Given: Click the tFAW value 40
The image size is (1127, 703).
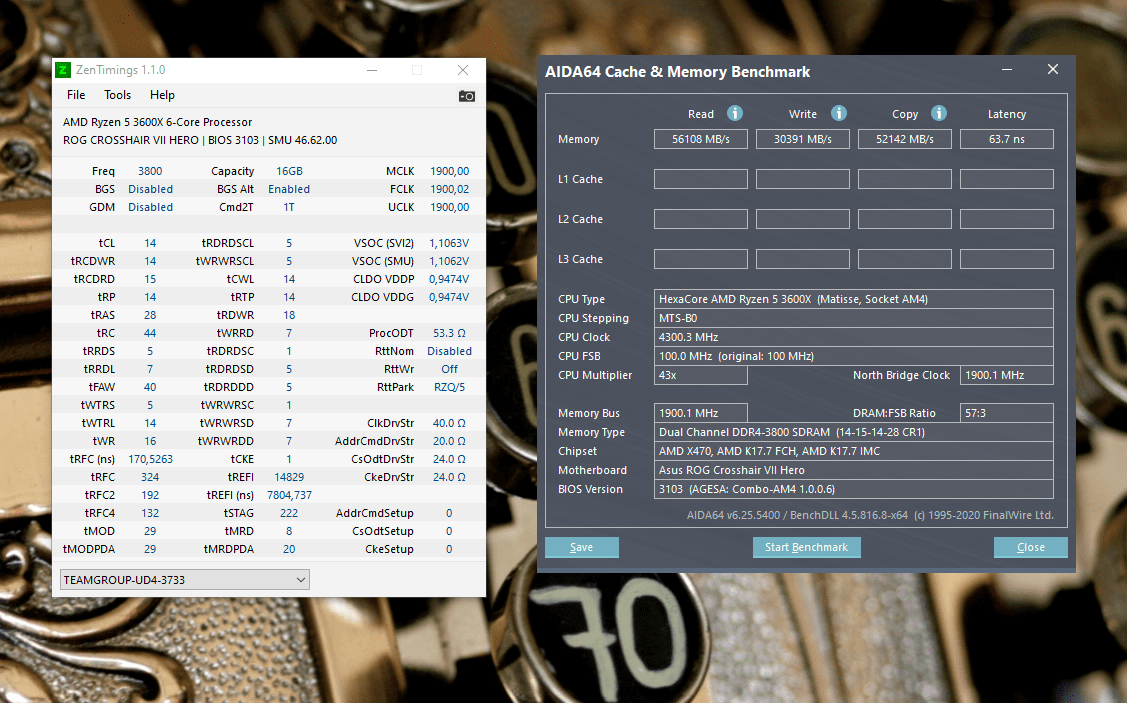Looking at the screenshot, I should [150, 387].
